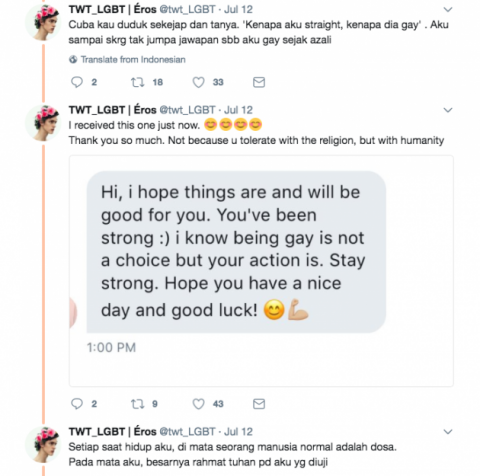Open the attached chat message screenshot
The image size is (480, 476).
coord(261,271)
